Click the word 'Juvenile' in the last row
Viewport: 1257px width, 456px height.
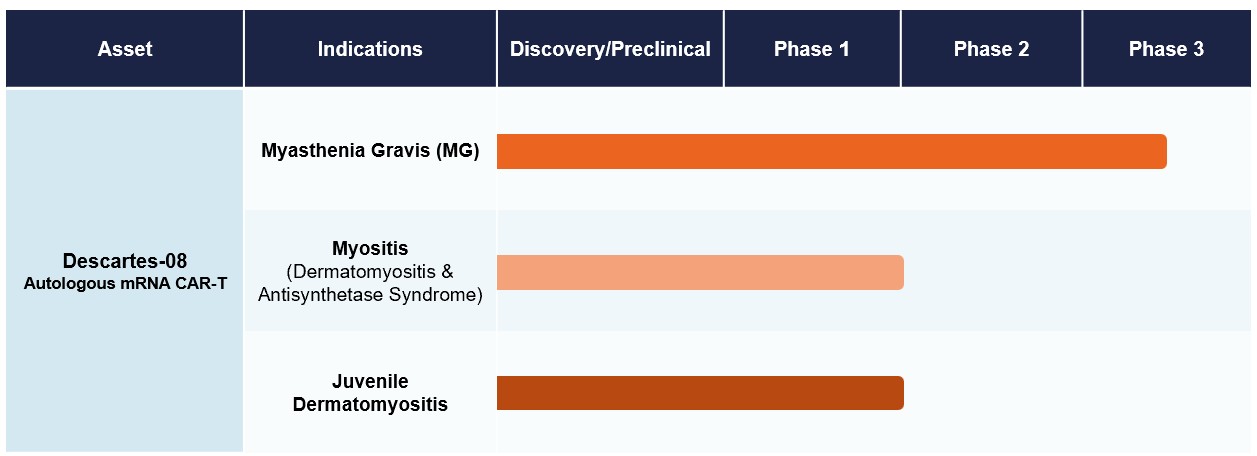point(370,382)
